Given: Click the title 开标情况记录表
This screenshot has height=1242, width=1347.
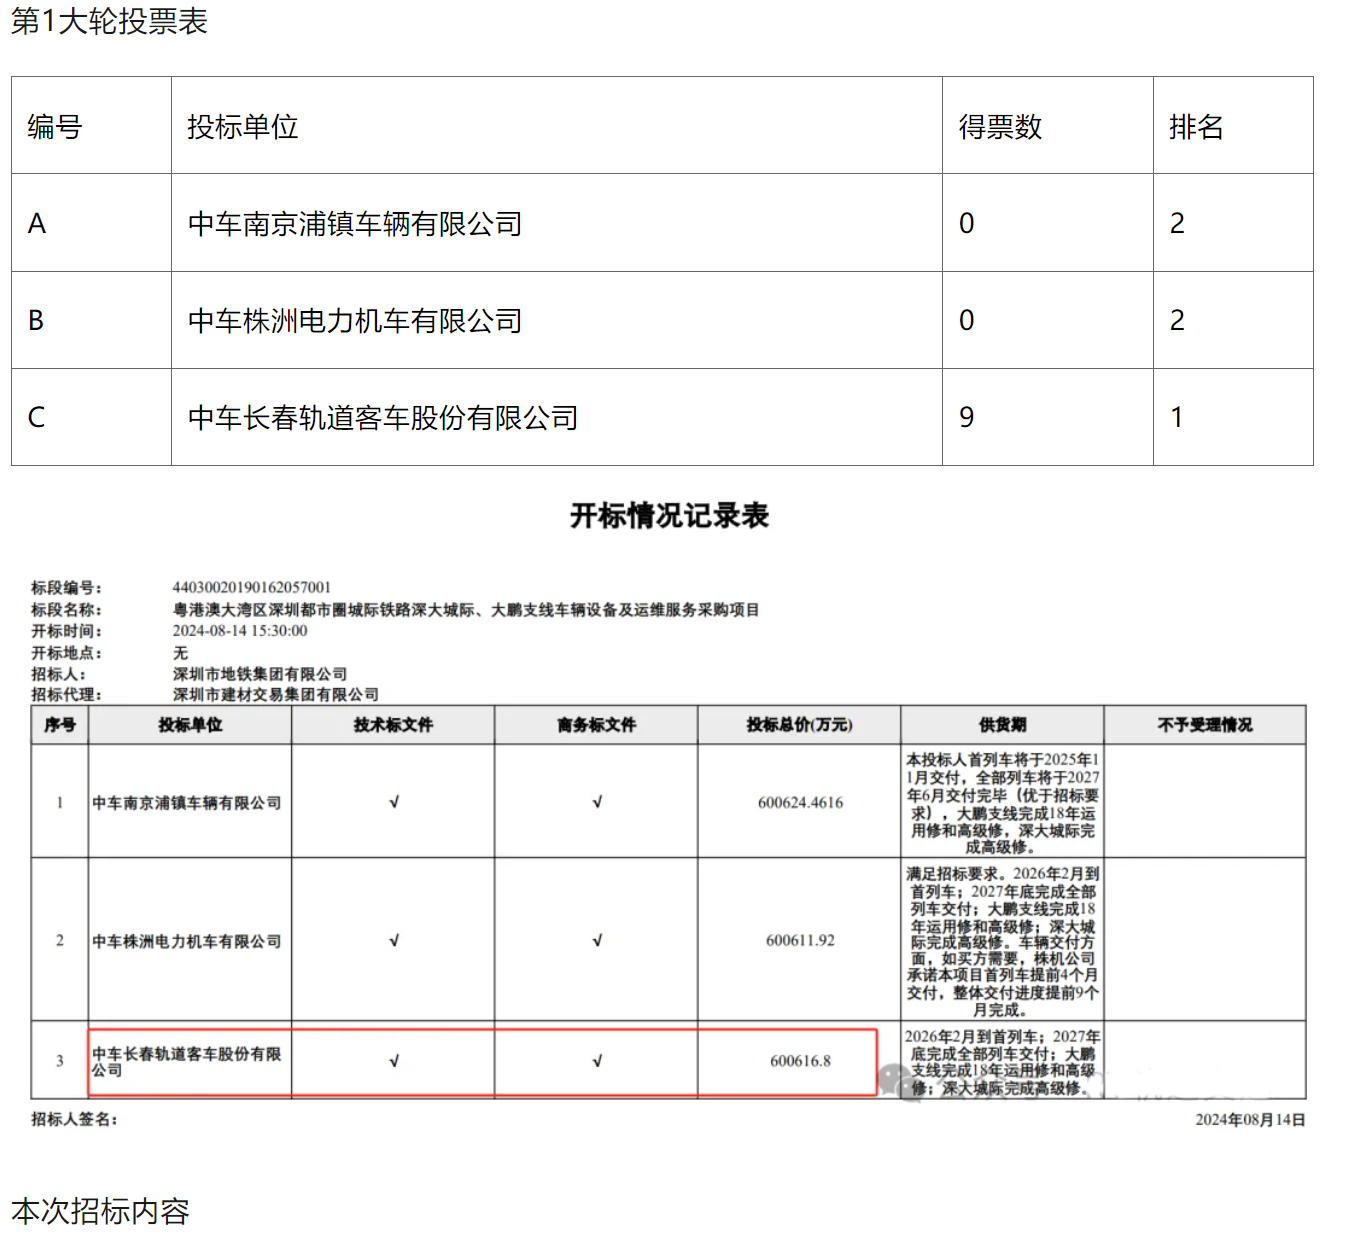Looking at the screenshot, I should (x=669, y=516).
